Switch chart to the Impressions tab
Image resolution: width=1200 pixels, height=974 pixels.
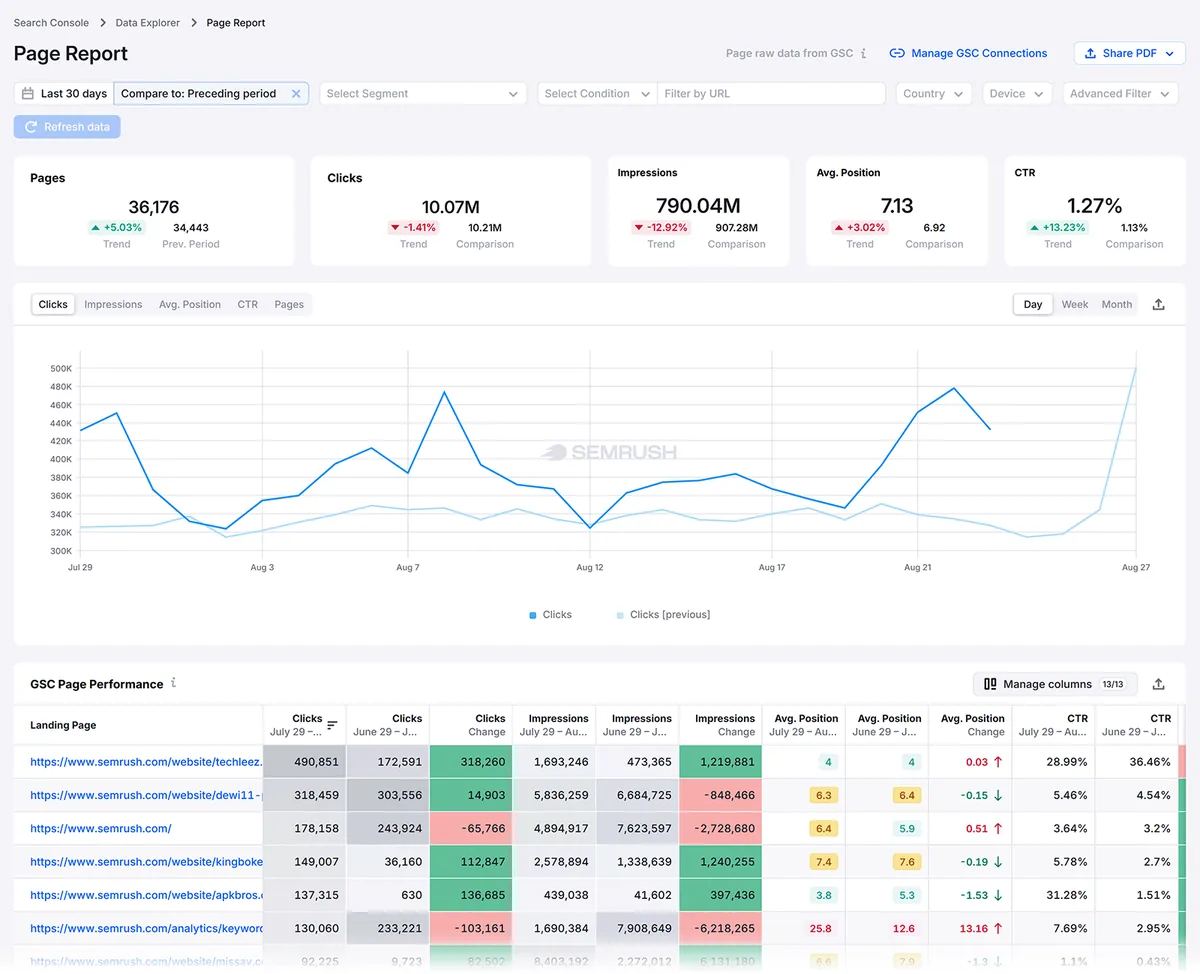pyautogui.click(x=113, y=305)
